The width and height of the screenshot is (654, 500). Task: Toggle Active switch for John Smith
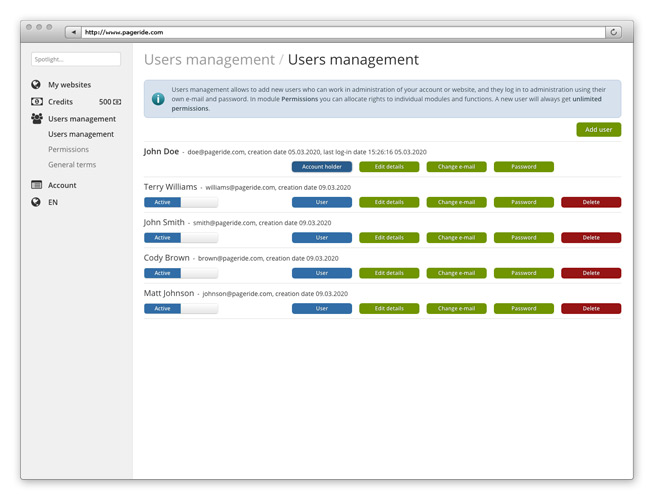180,238
